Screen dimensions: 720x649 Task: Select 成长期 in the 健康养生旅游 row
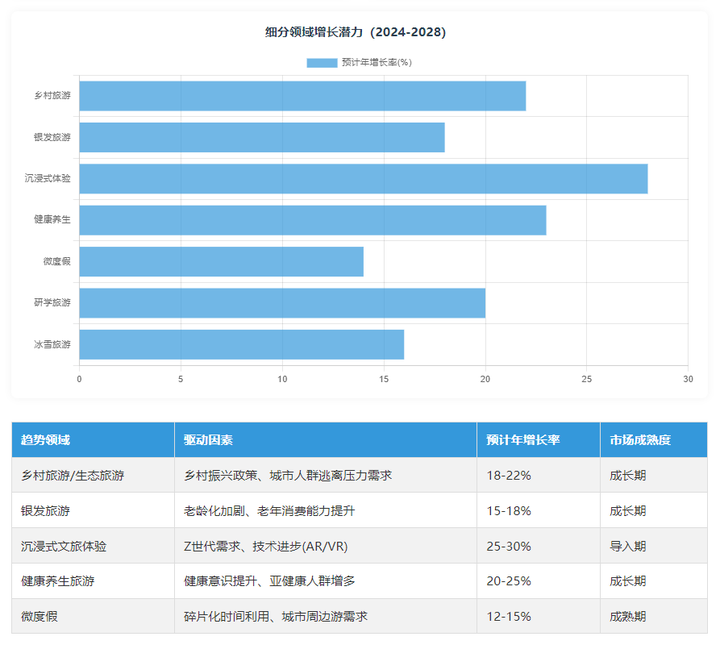coord(654,581)
